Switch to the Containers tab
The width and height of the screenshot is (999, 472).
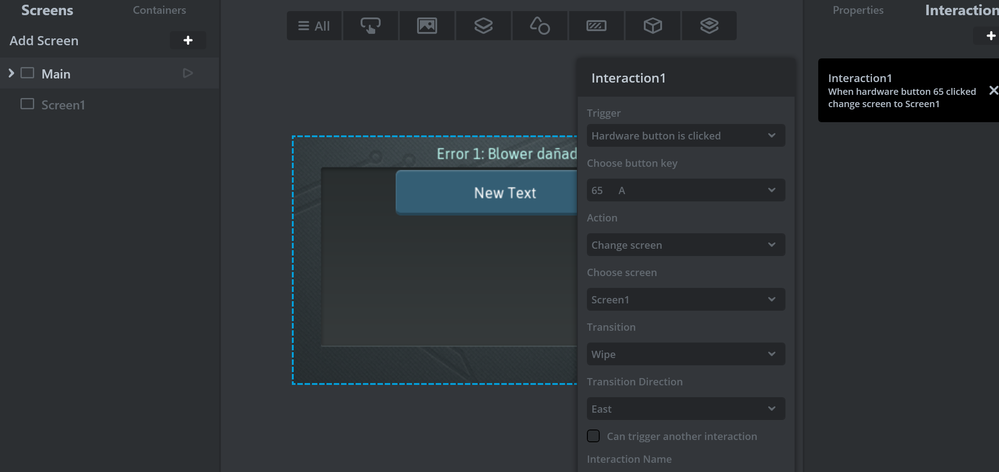coord(159,10)
